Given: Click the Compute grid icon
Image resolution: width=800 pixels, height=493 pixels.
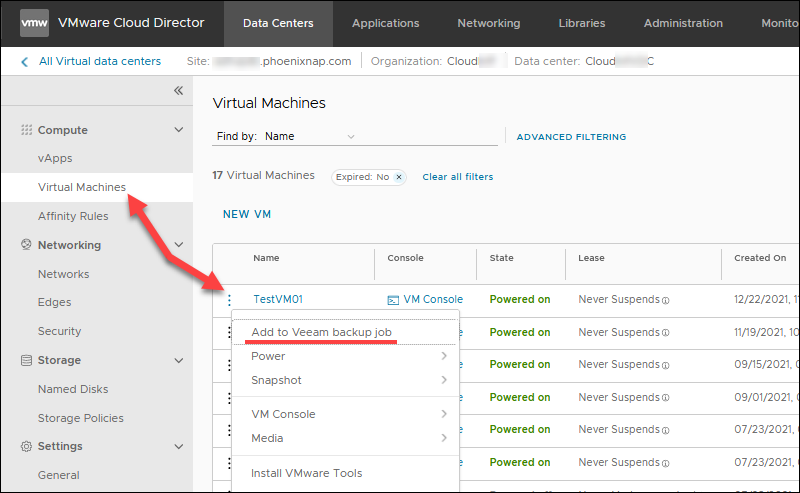Looking at the screenshot, I should point(26,130).
